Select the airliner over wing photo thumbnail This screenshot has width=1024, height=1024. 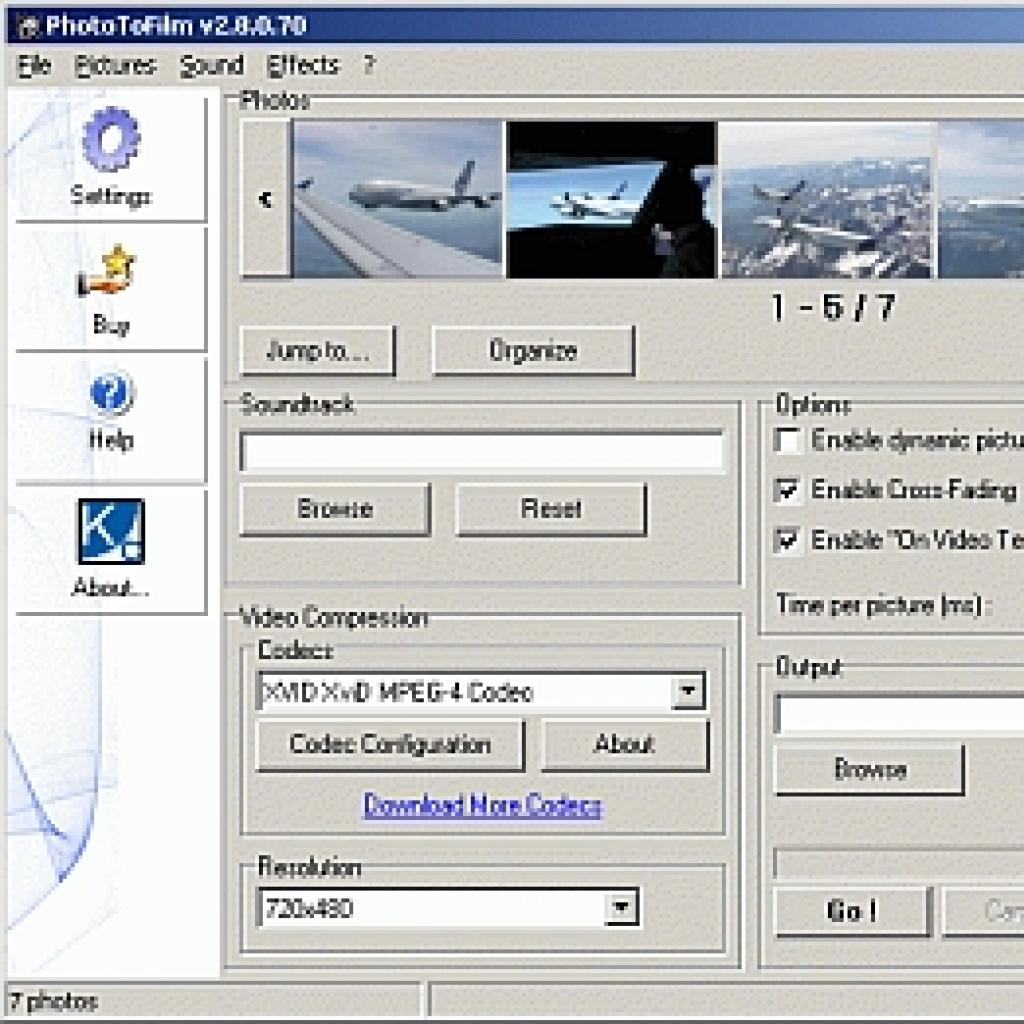point(398,200)
